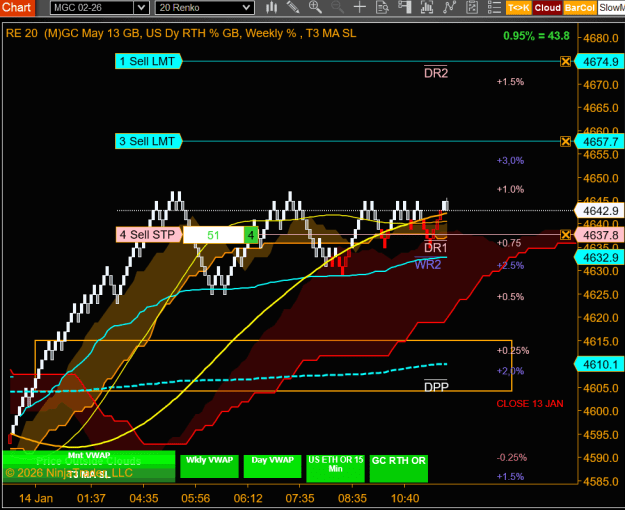
Task: Click the 1 Sell LMT order label
Action: 148,61
